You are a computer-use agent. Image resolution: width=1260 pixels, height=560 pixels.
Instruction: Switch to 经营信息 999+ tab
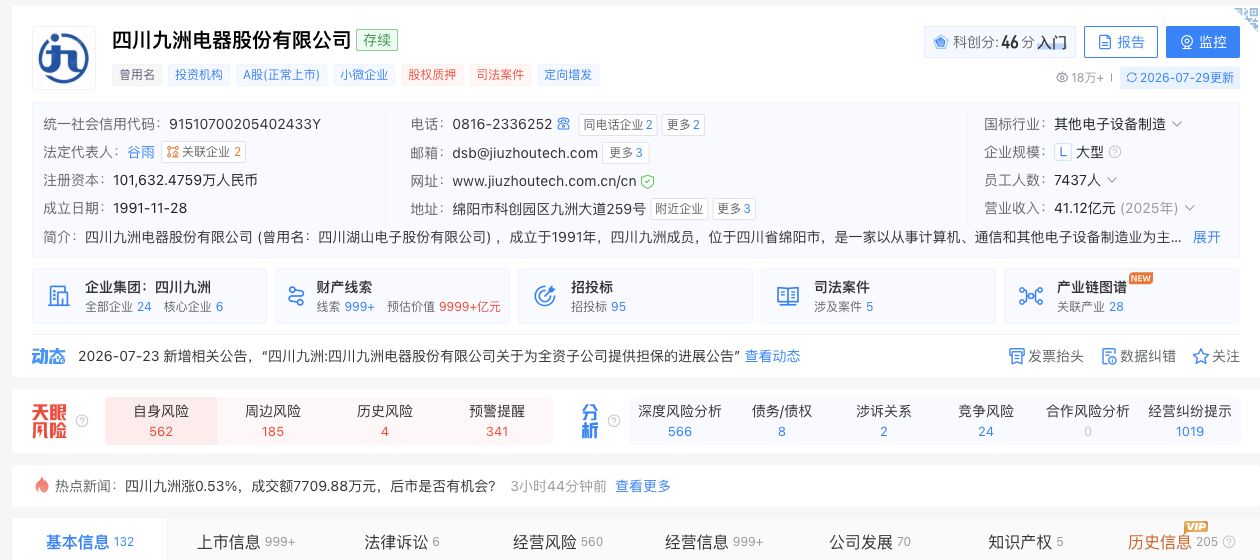[x=714, y=542]
